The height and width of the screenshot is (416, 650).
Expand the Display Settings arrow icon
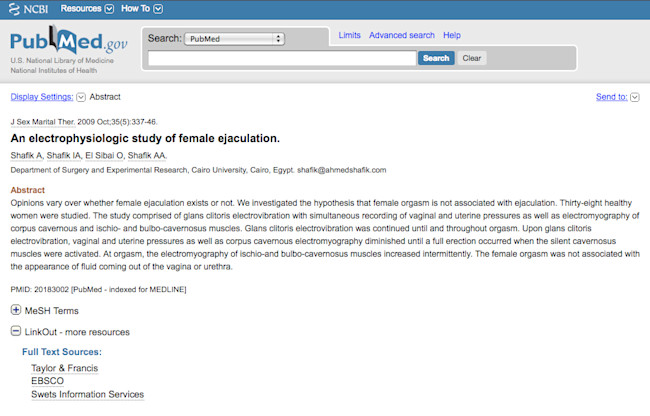pyautogui.click(x=81, y=97)
